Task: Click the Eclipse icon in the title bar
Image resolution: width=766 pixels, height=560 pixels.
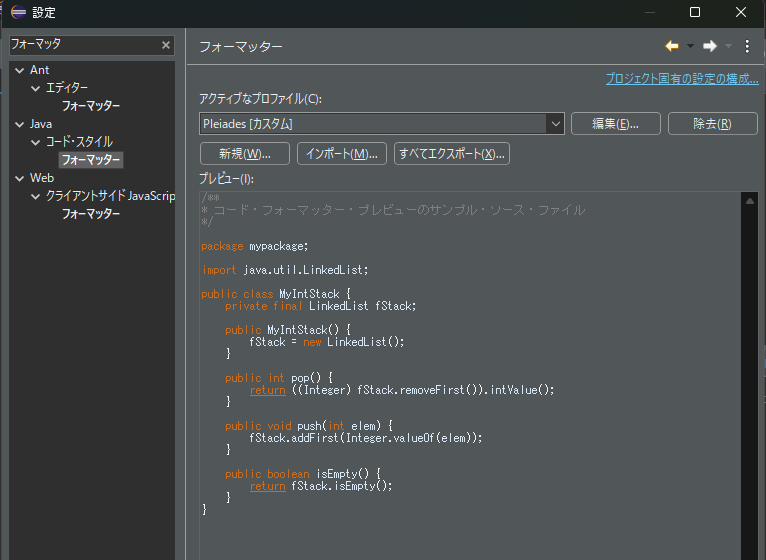Action: [18, 13]
